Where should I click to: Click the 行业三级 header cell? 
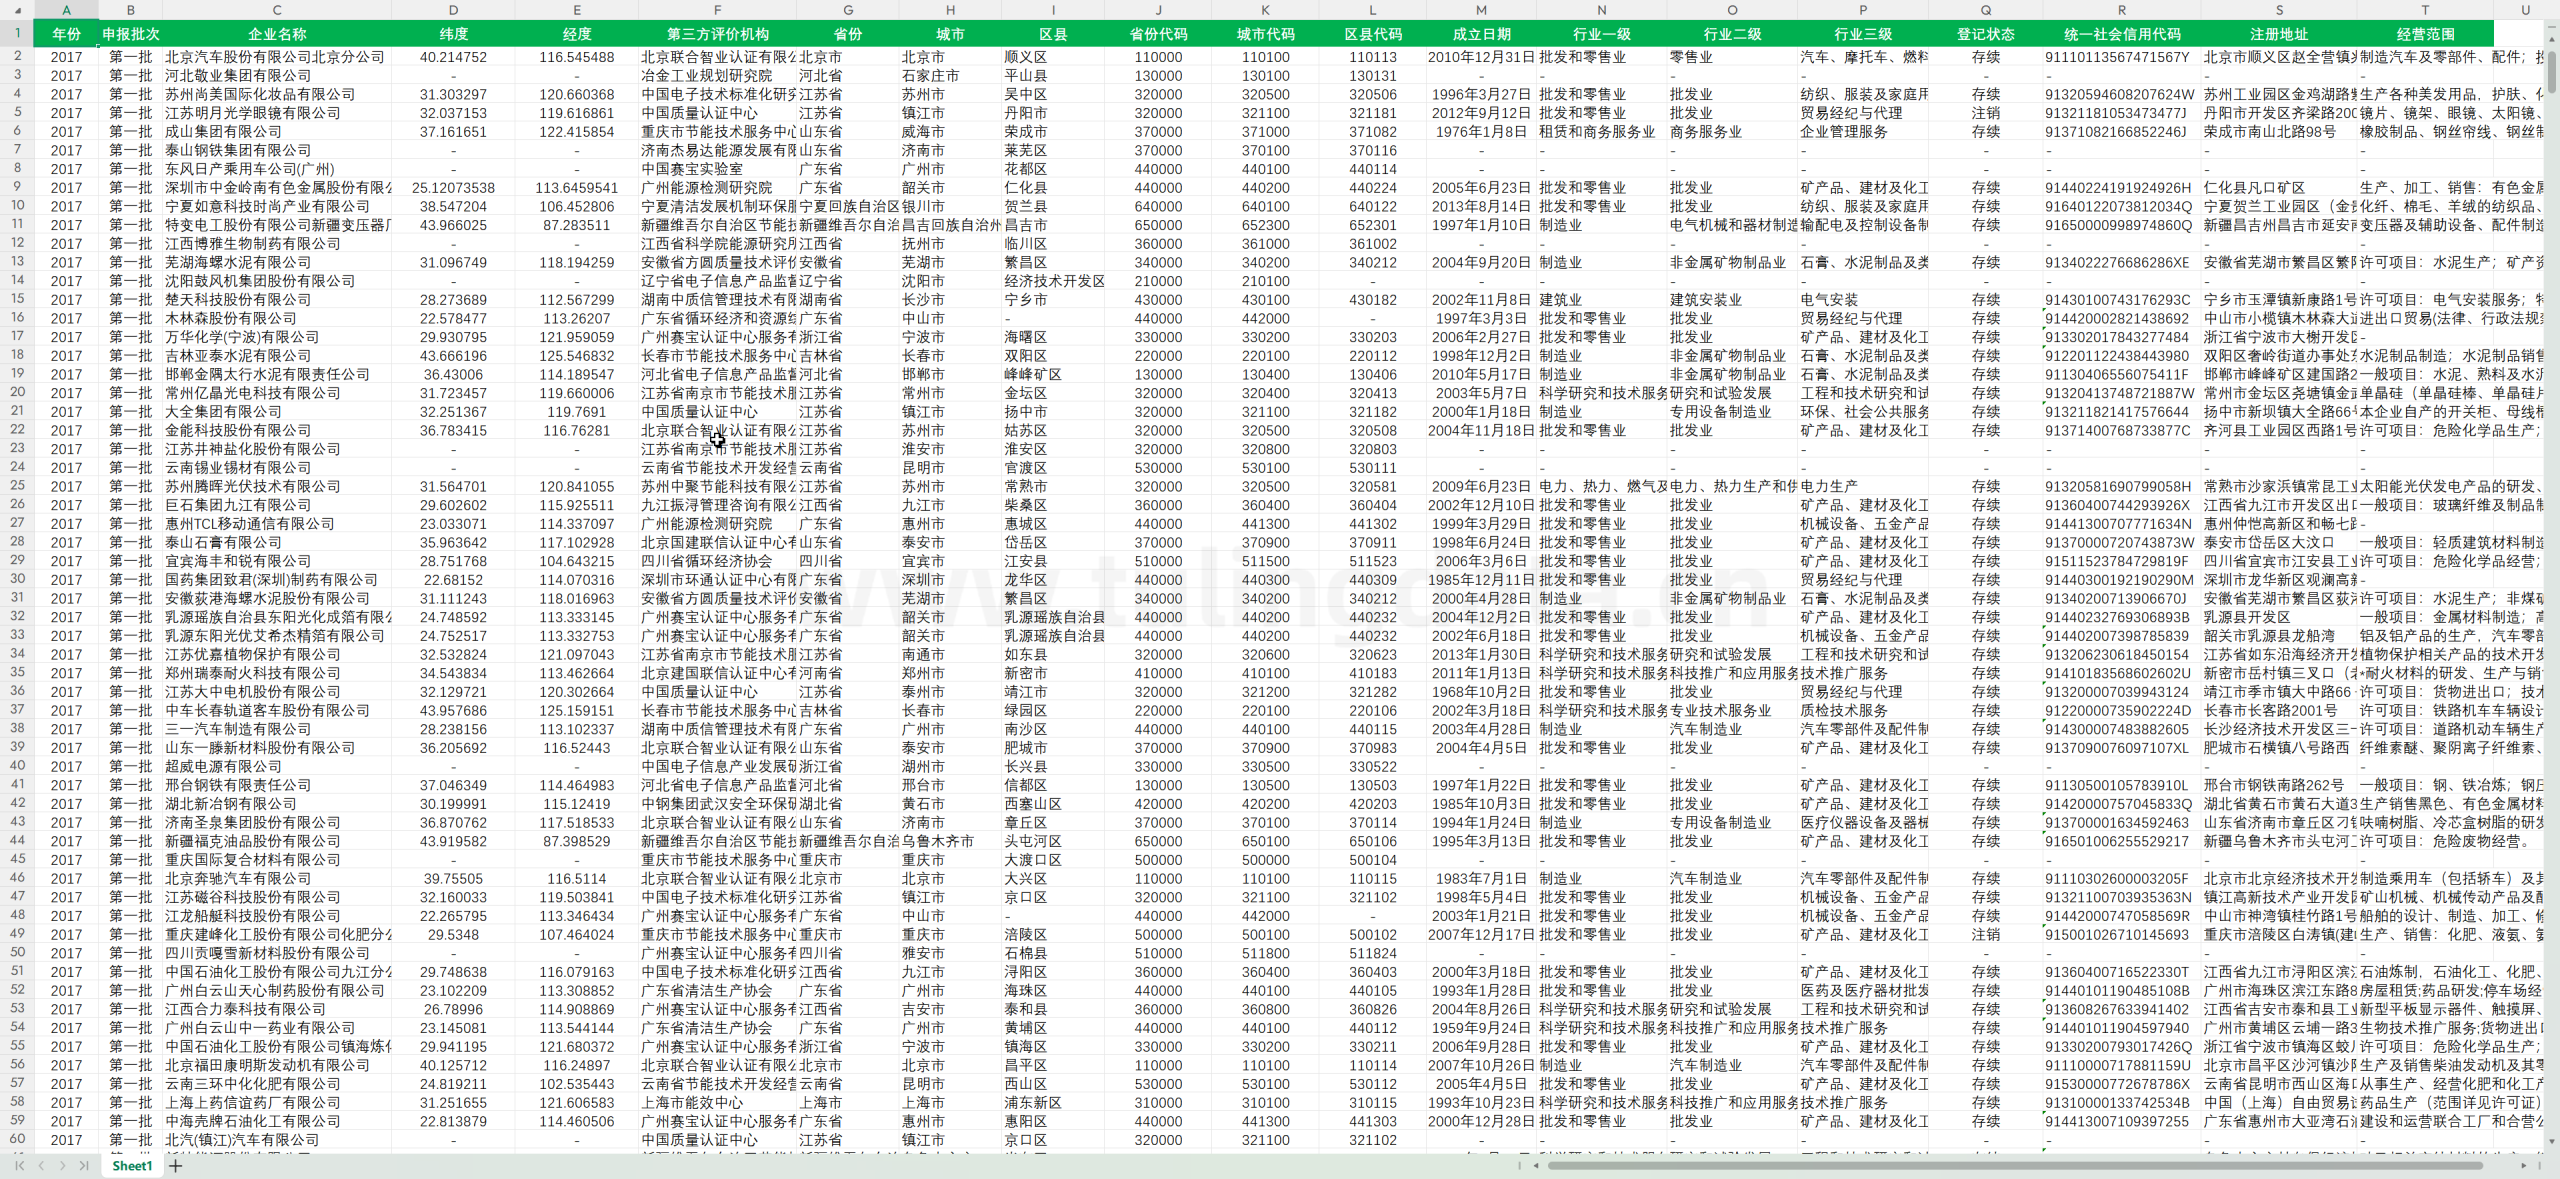(1863, 34)
